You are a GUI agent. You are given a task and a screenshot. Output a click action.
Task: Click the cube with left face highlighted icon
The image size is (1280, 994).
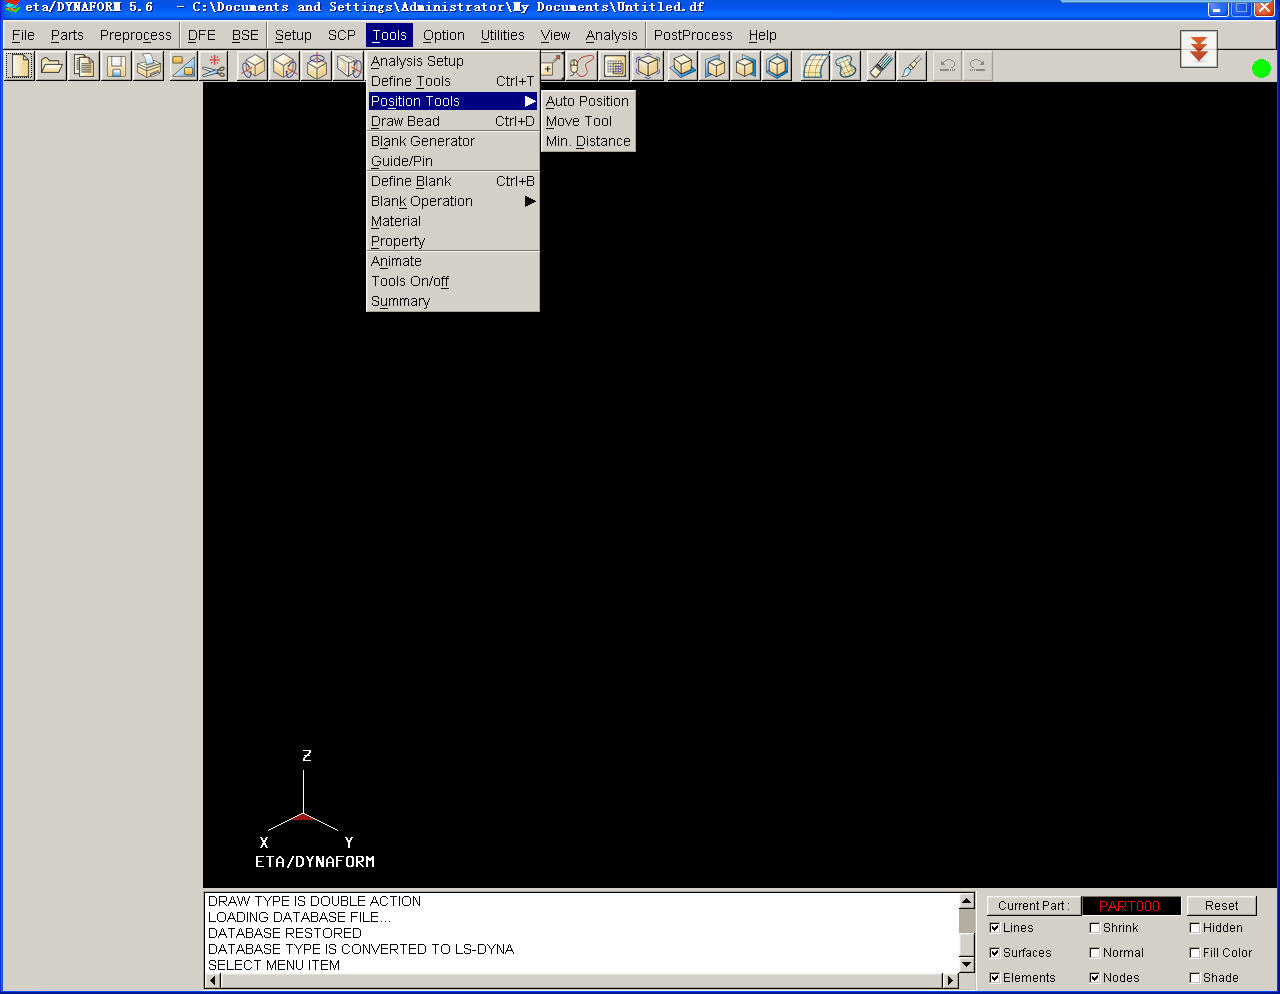click(715, 67)
